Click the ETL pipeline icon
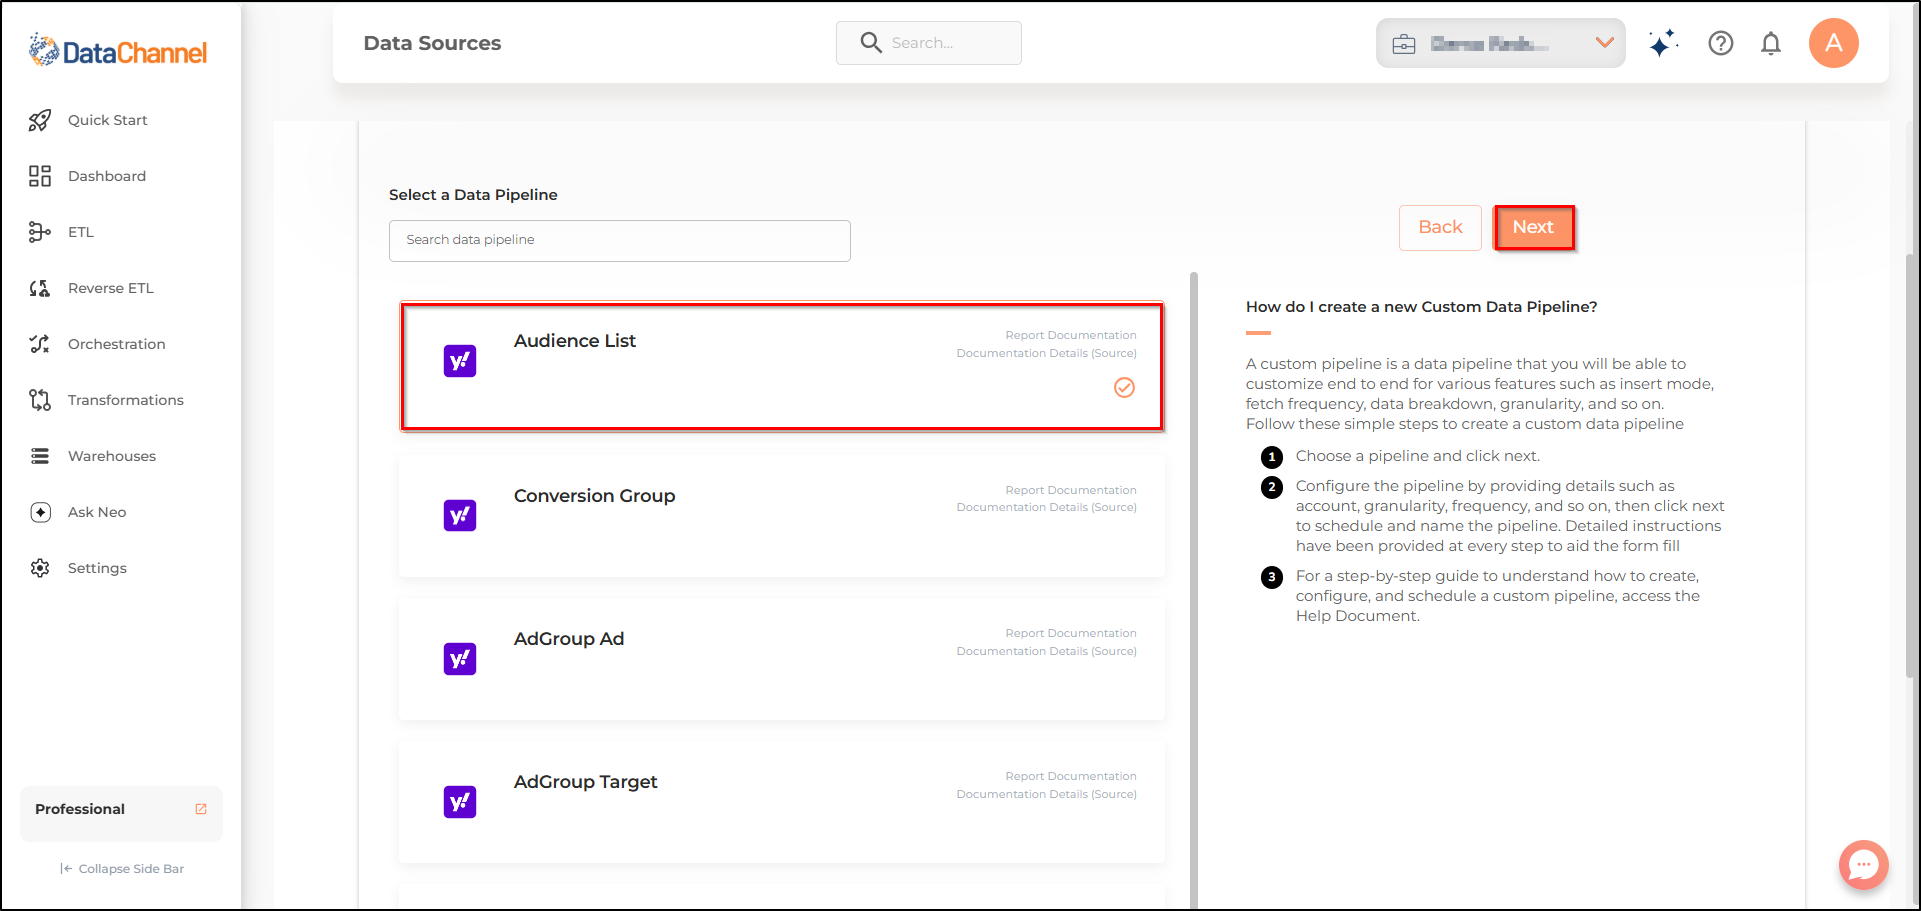This screenshot has width=1921, height=911. (40, 232)
